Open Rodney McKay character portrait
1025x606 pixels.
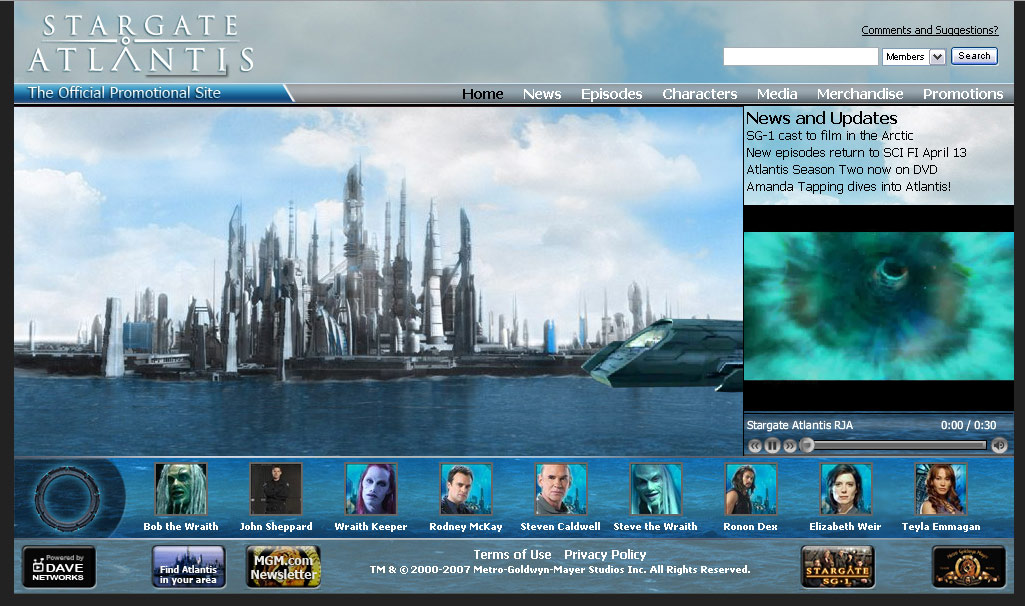pos(466,490)
